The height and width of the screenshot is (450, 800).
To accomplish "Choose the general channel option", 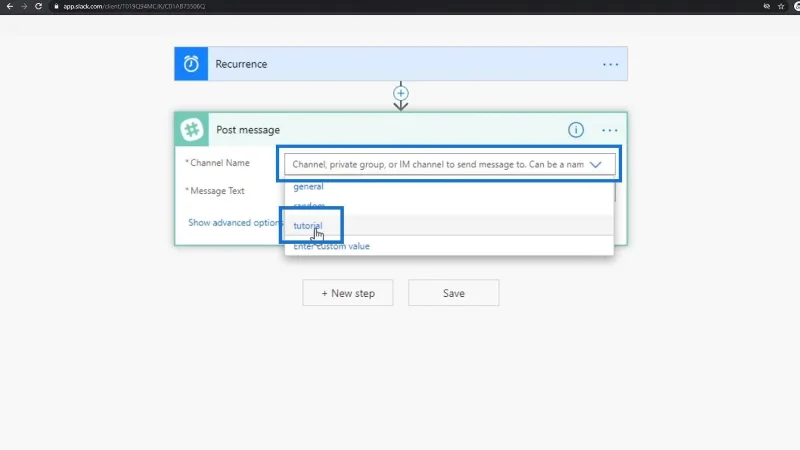I will point(308,186).
